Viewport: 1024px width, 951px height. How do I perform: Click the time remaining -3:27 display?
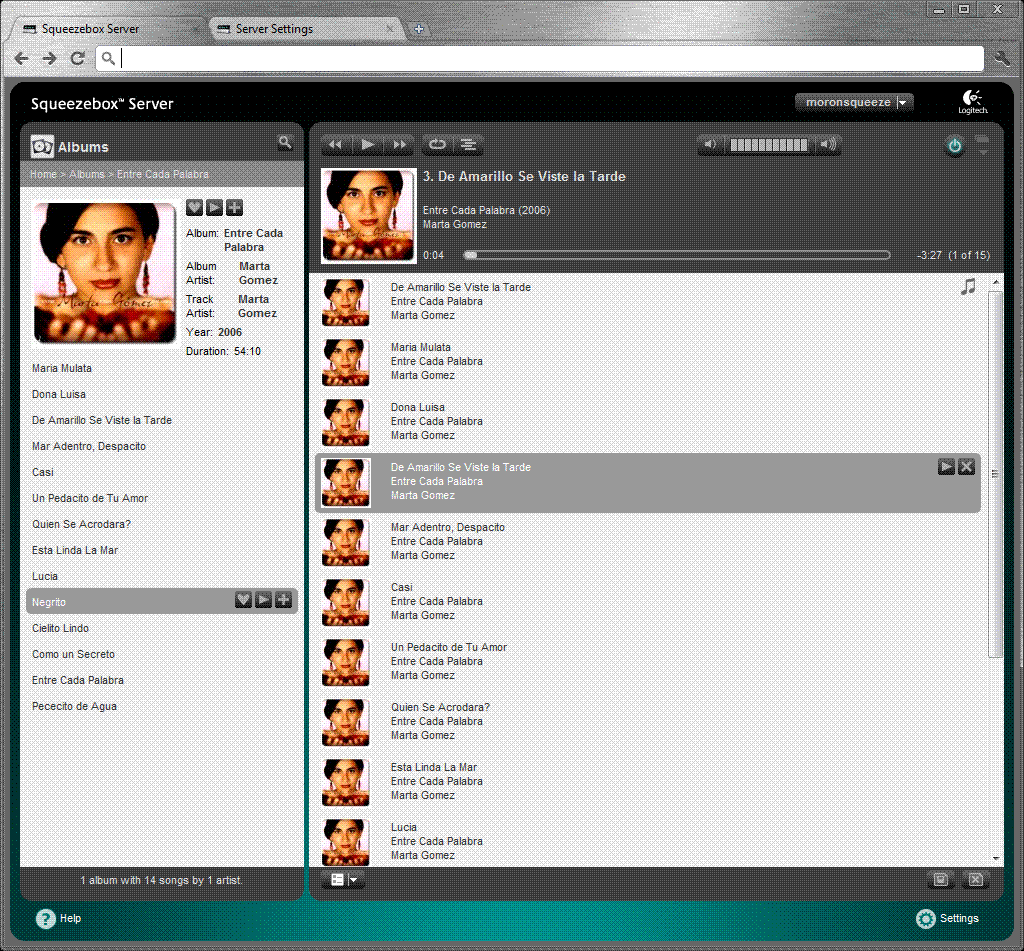click(x=929, y=255)
